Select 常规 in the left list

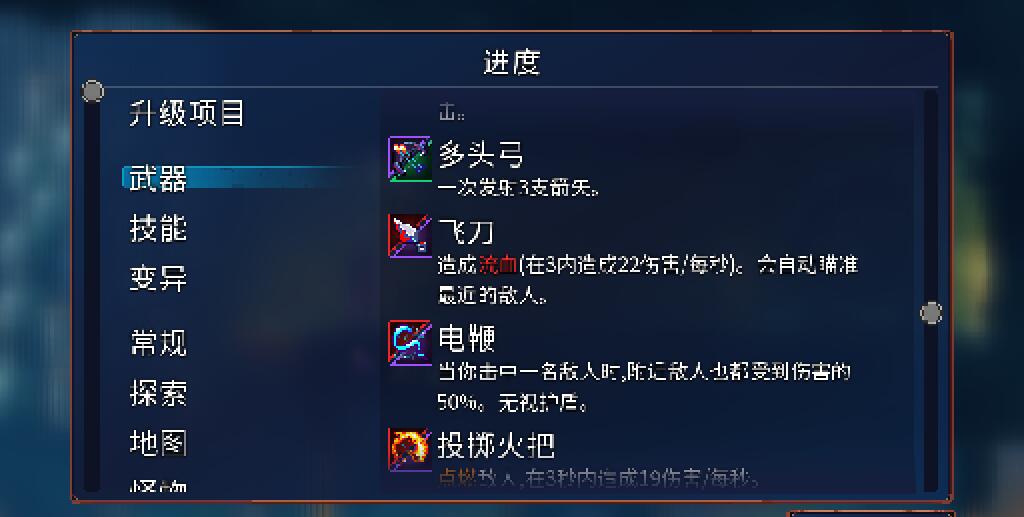pos(158,343)
